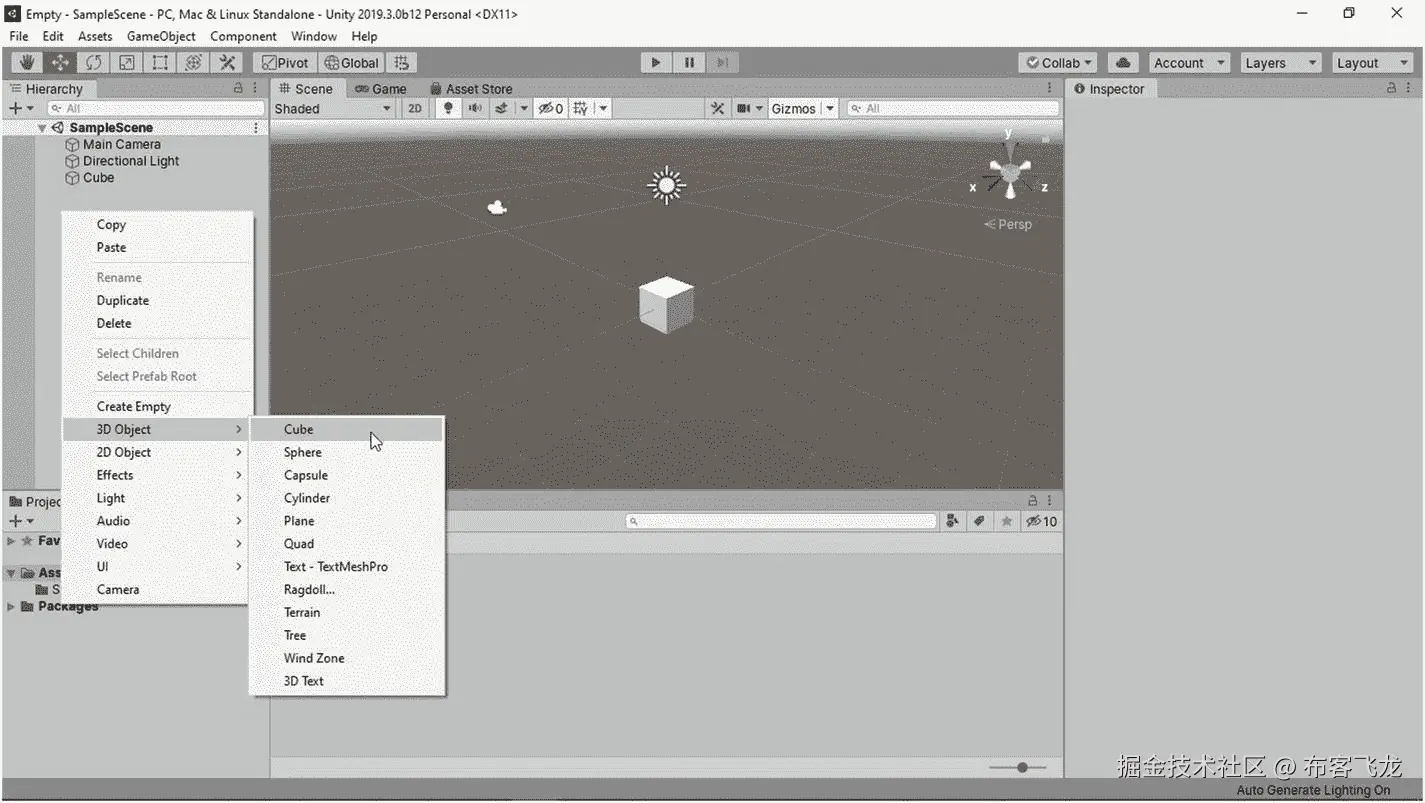The width and height of the screenshot is (1425, 803).
Task: Collapse the SampleScene tree
Action: [x=42, y=128]
